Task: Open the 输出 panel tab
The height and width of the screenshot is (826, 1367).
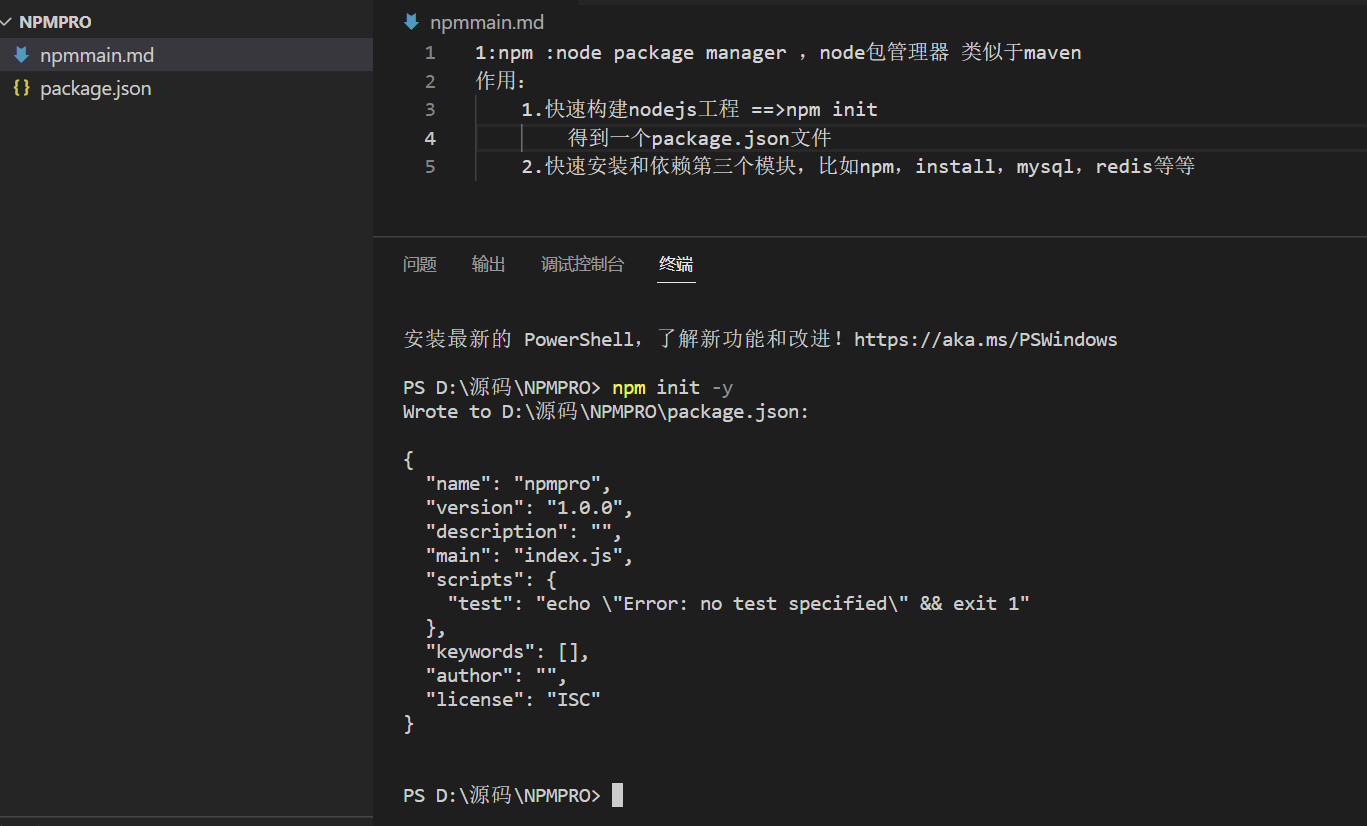Action: coord(489,264)
